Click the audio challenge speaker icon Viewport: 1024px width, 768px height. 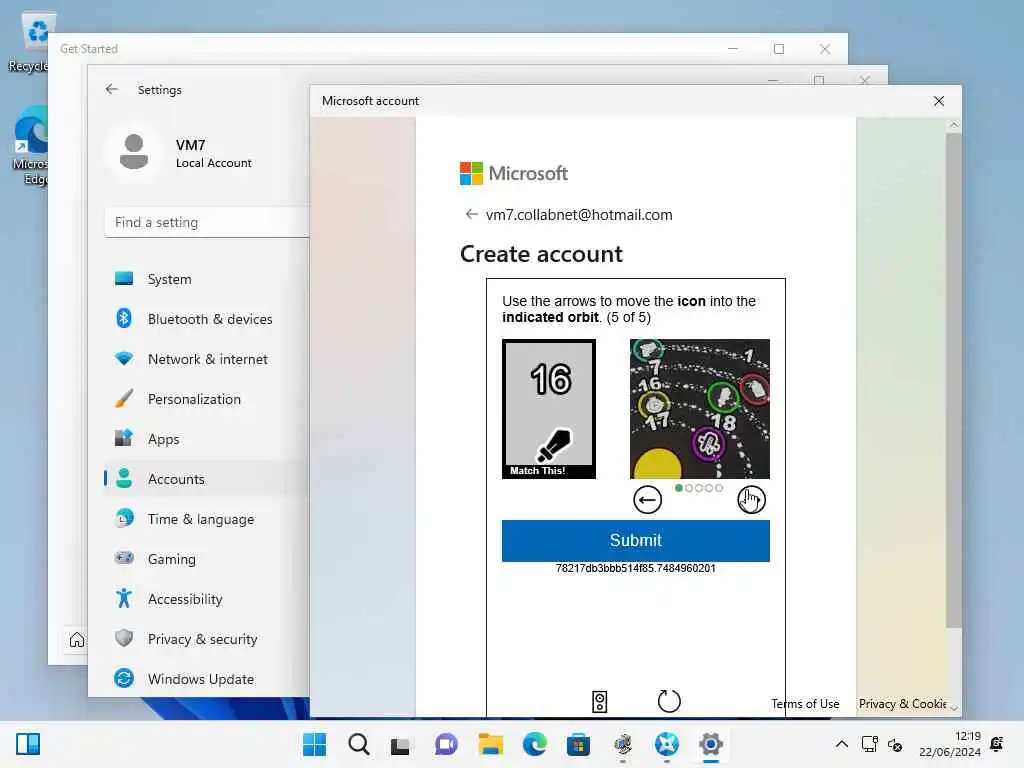click(x=600, y=702)
